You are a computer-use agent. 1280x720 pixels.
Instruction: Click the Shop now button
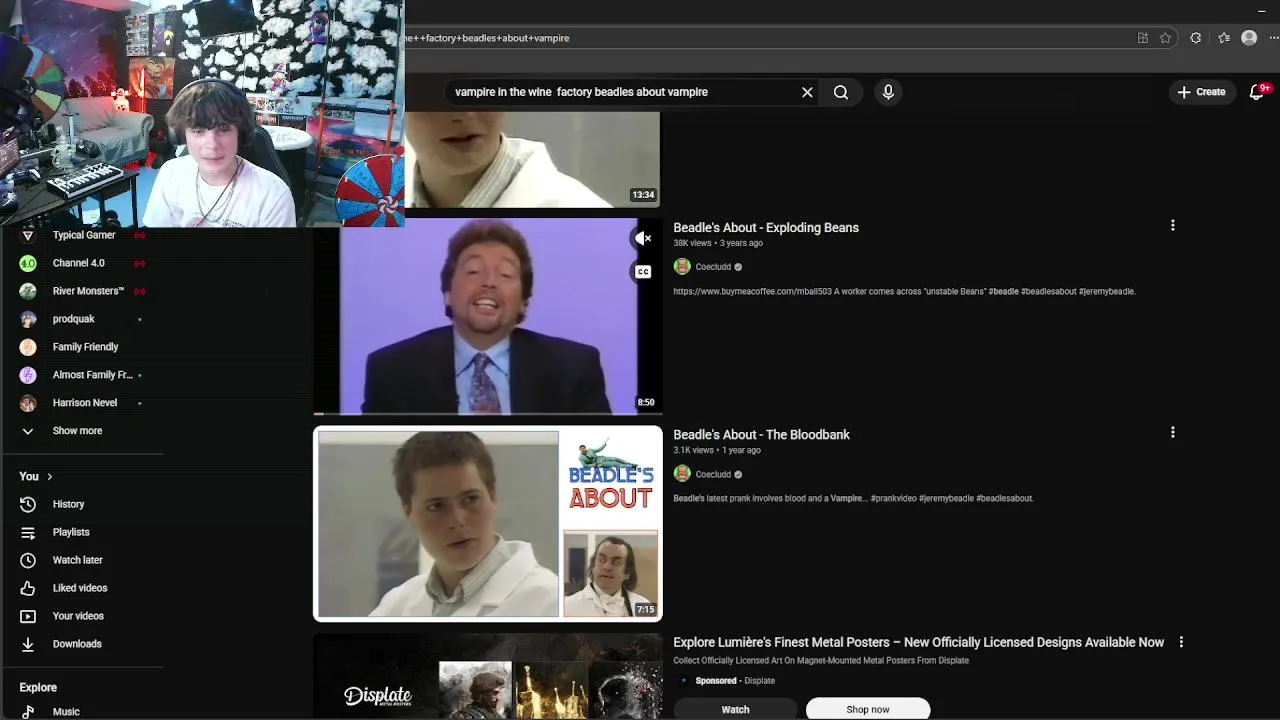point(868,709)
